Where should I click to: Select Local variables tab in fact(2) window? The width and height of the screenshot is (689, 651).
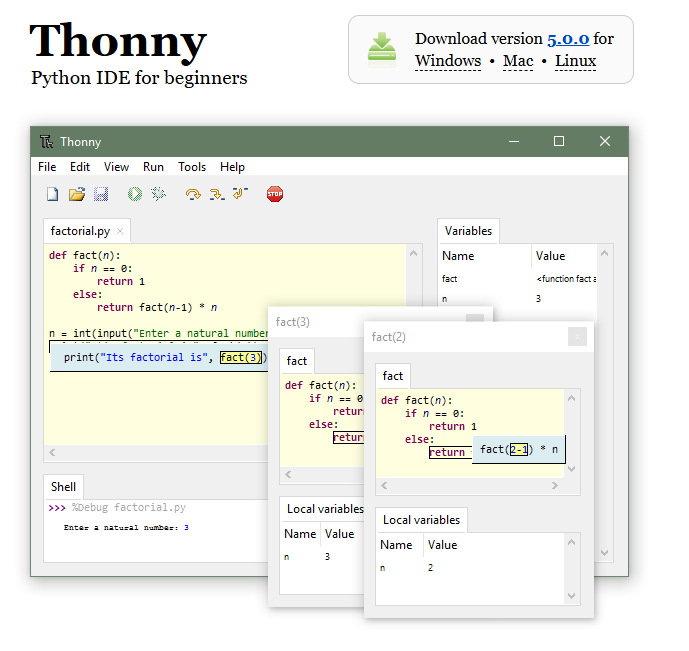point(421,520)
